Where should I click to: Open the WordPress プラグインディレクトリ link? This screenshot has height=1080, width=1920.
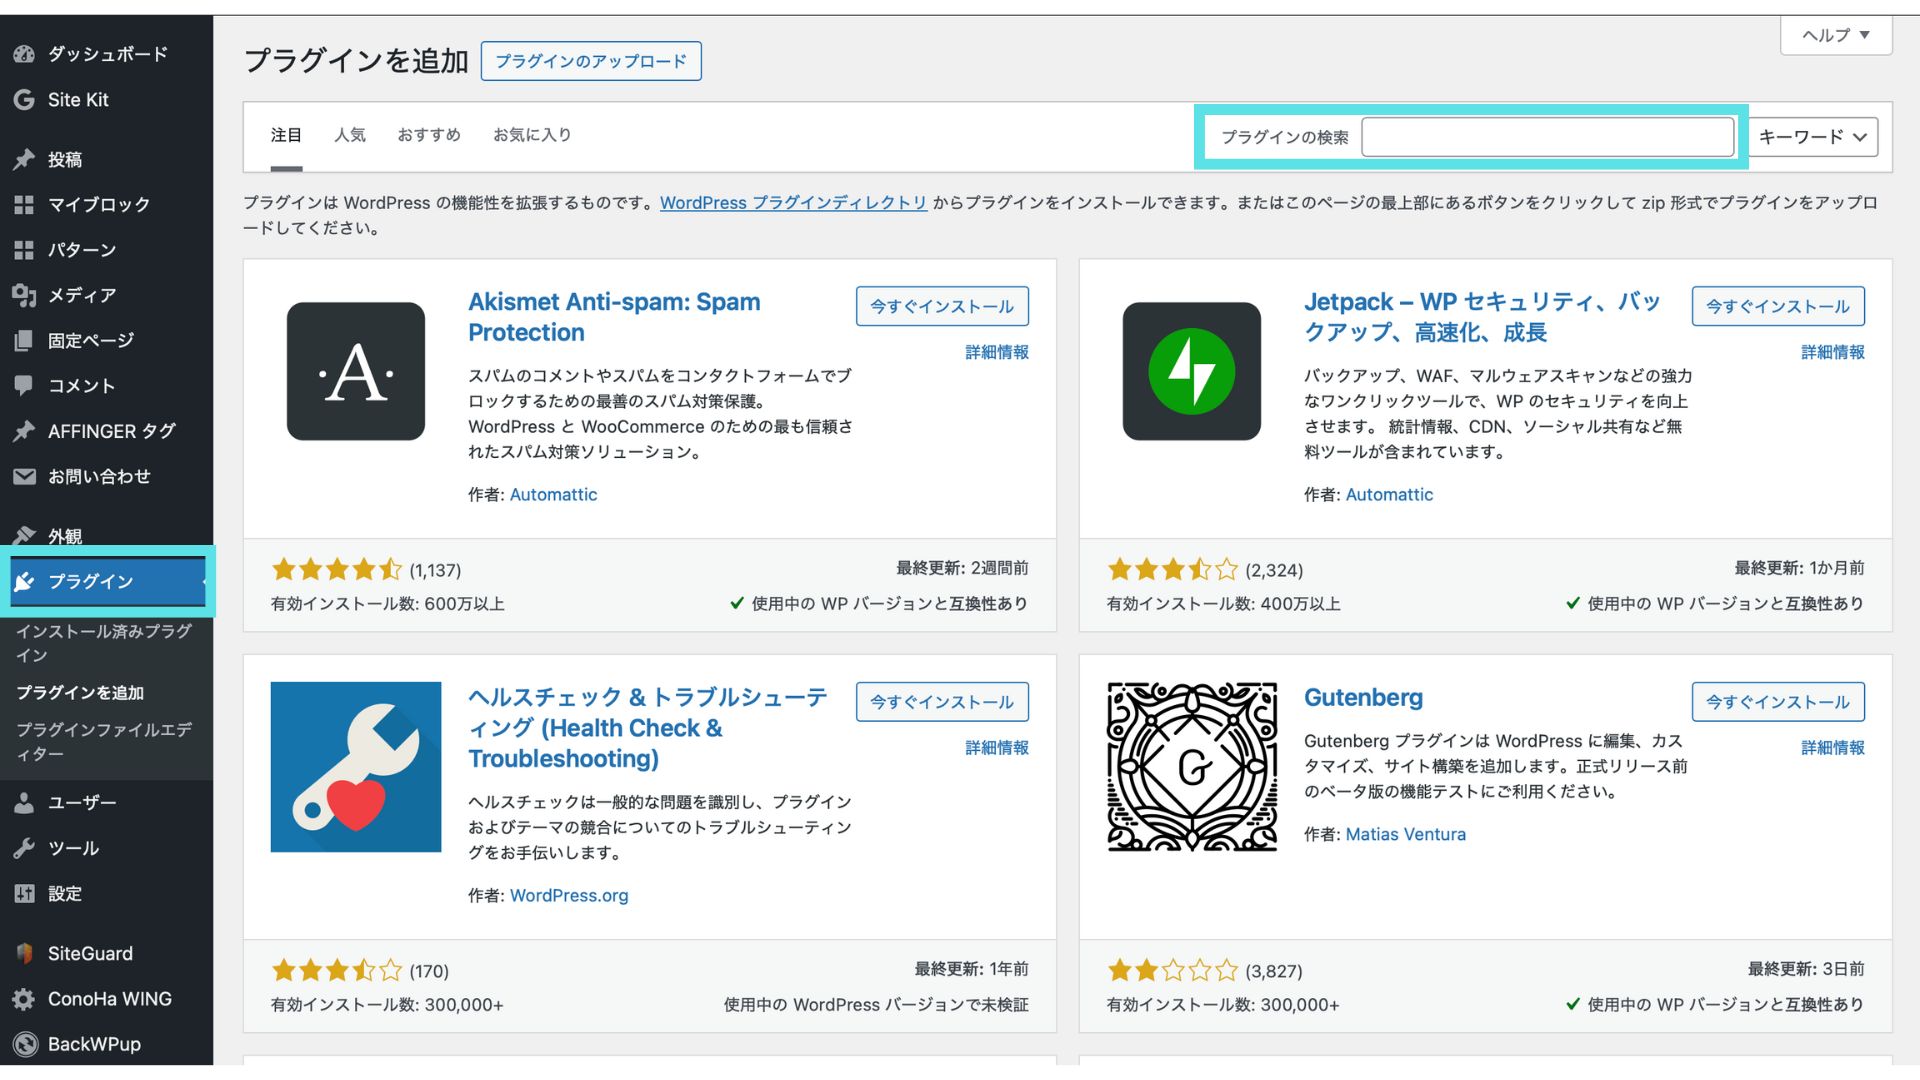(793, 203)
